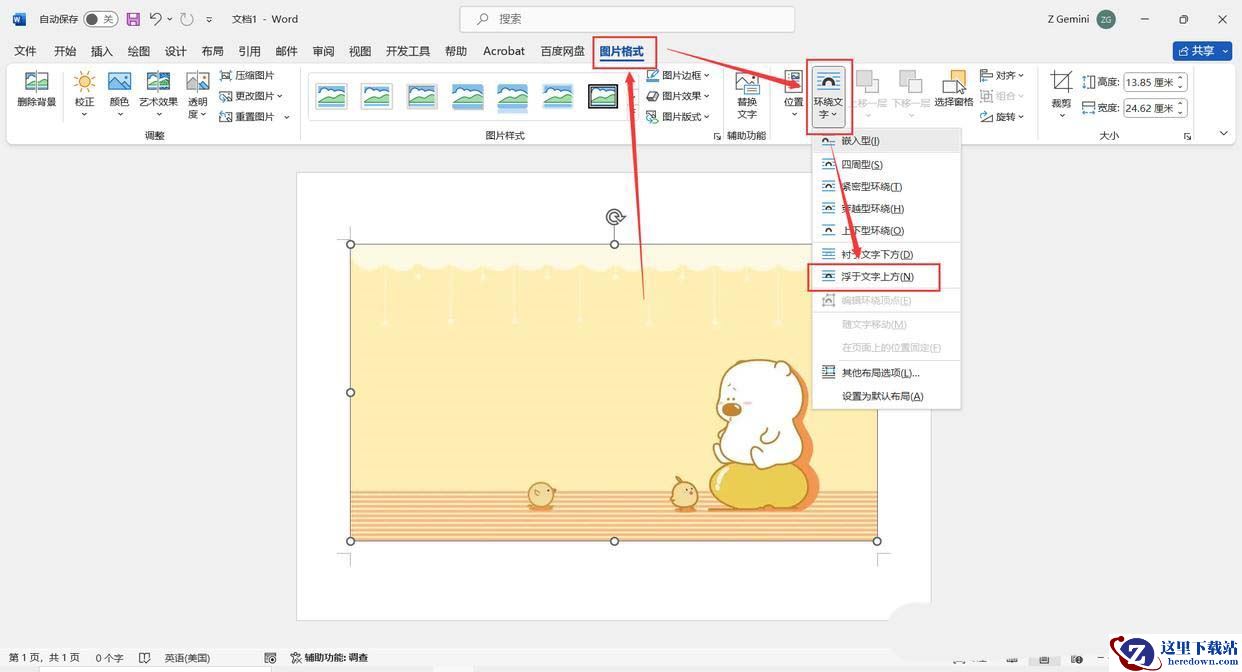Choose Tight wrapping 紧密型环绕(T)
1242x672 pixels.
tap(886, 186)
